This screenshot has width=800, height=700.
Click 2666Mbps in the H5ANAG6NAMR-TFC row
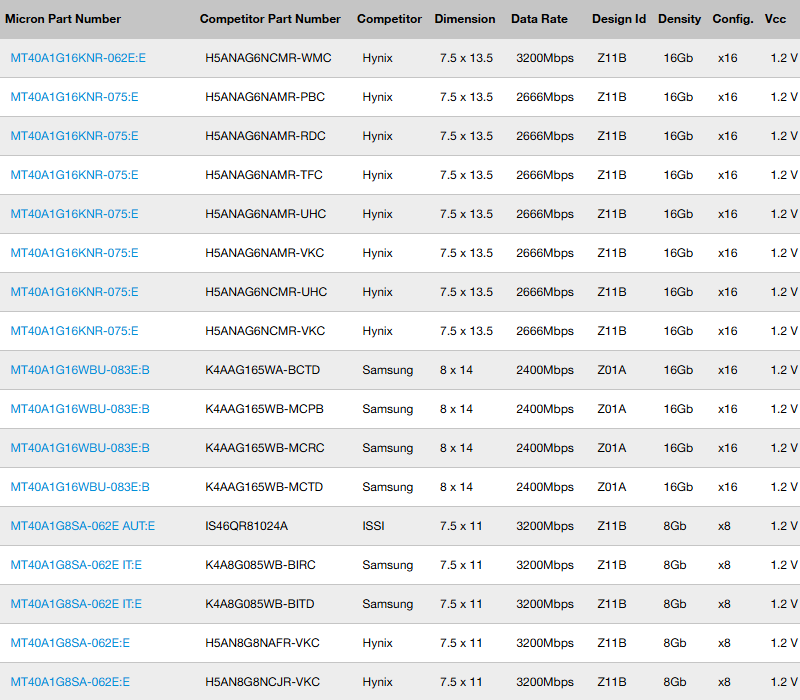click(x=545, y=175)
